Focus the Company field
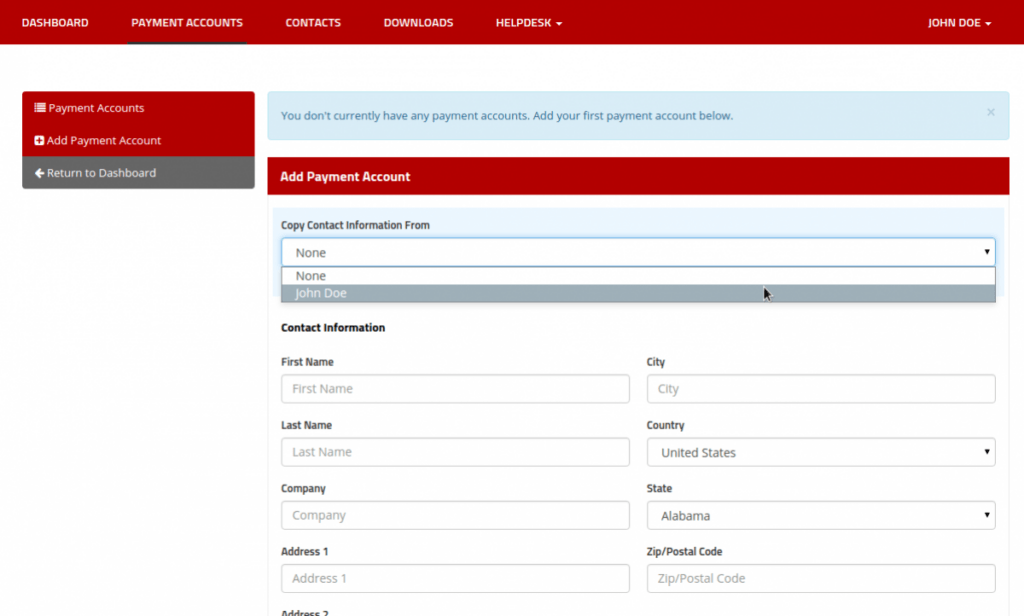1024x616 pixels. [455, 515]
